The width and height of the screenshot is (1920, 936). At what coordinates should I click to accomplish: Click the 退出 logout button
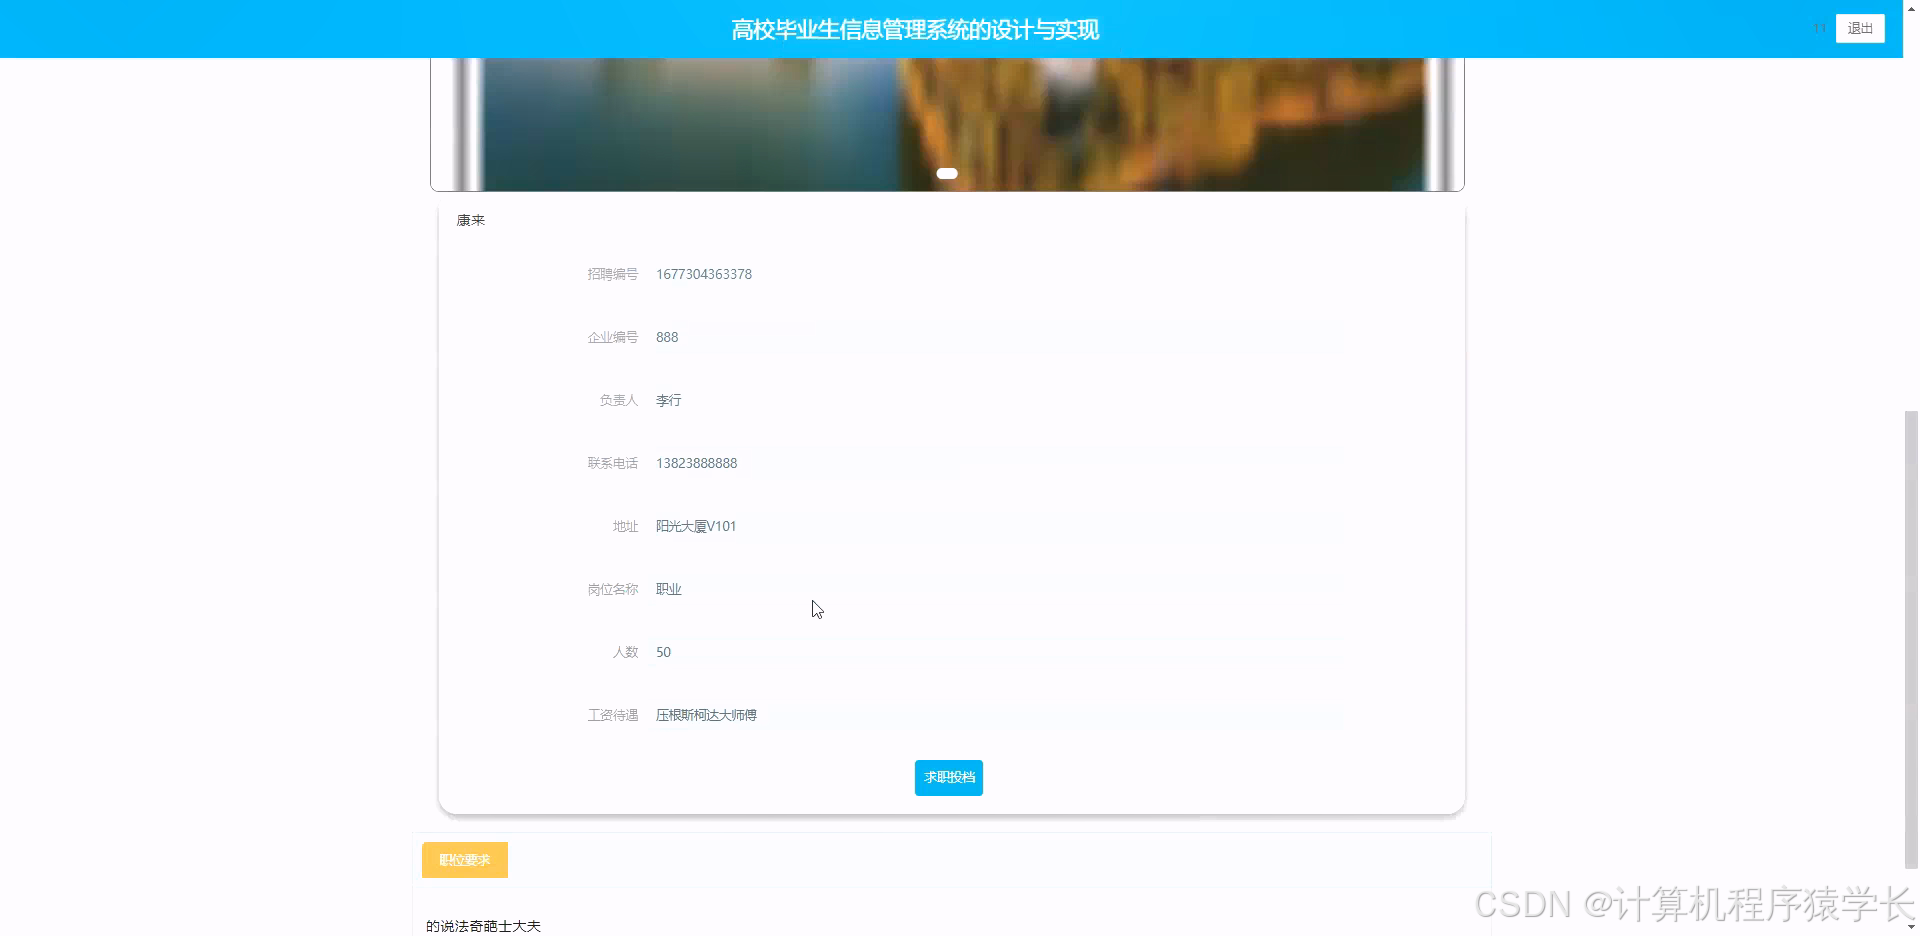click(1859, 28)
